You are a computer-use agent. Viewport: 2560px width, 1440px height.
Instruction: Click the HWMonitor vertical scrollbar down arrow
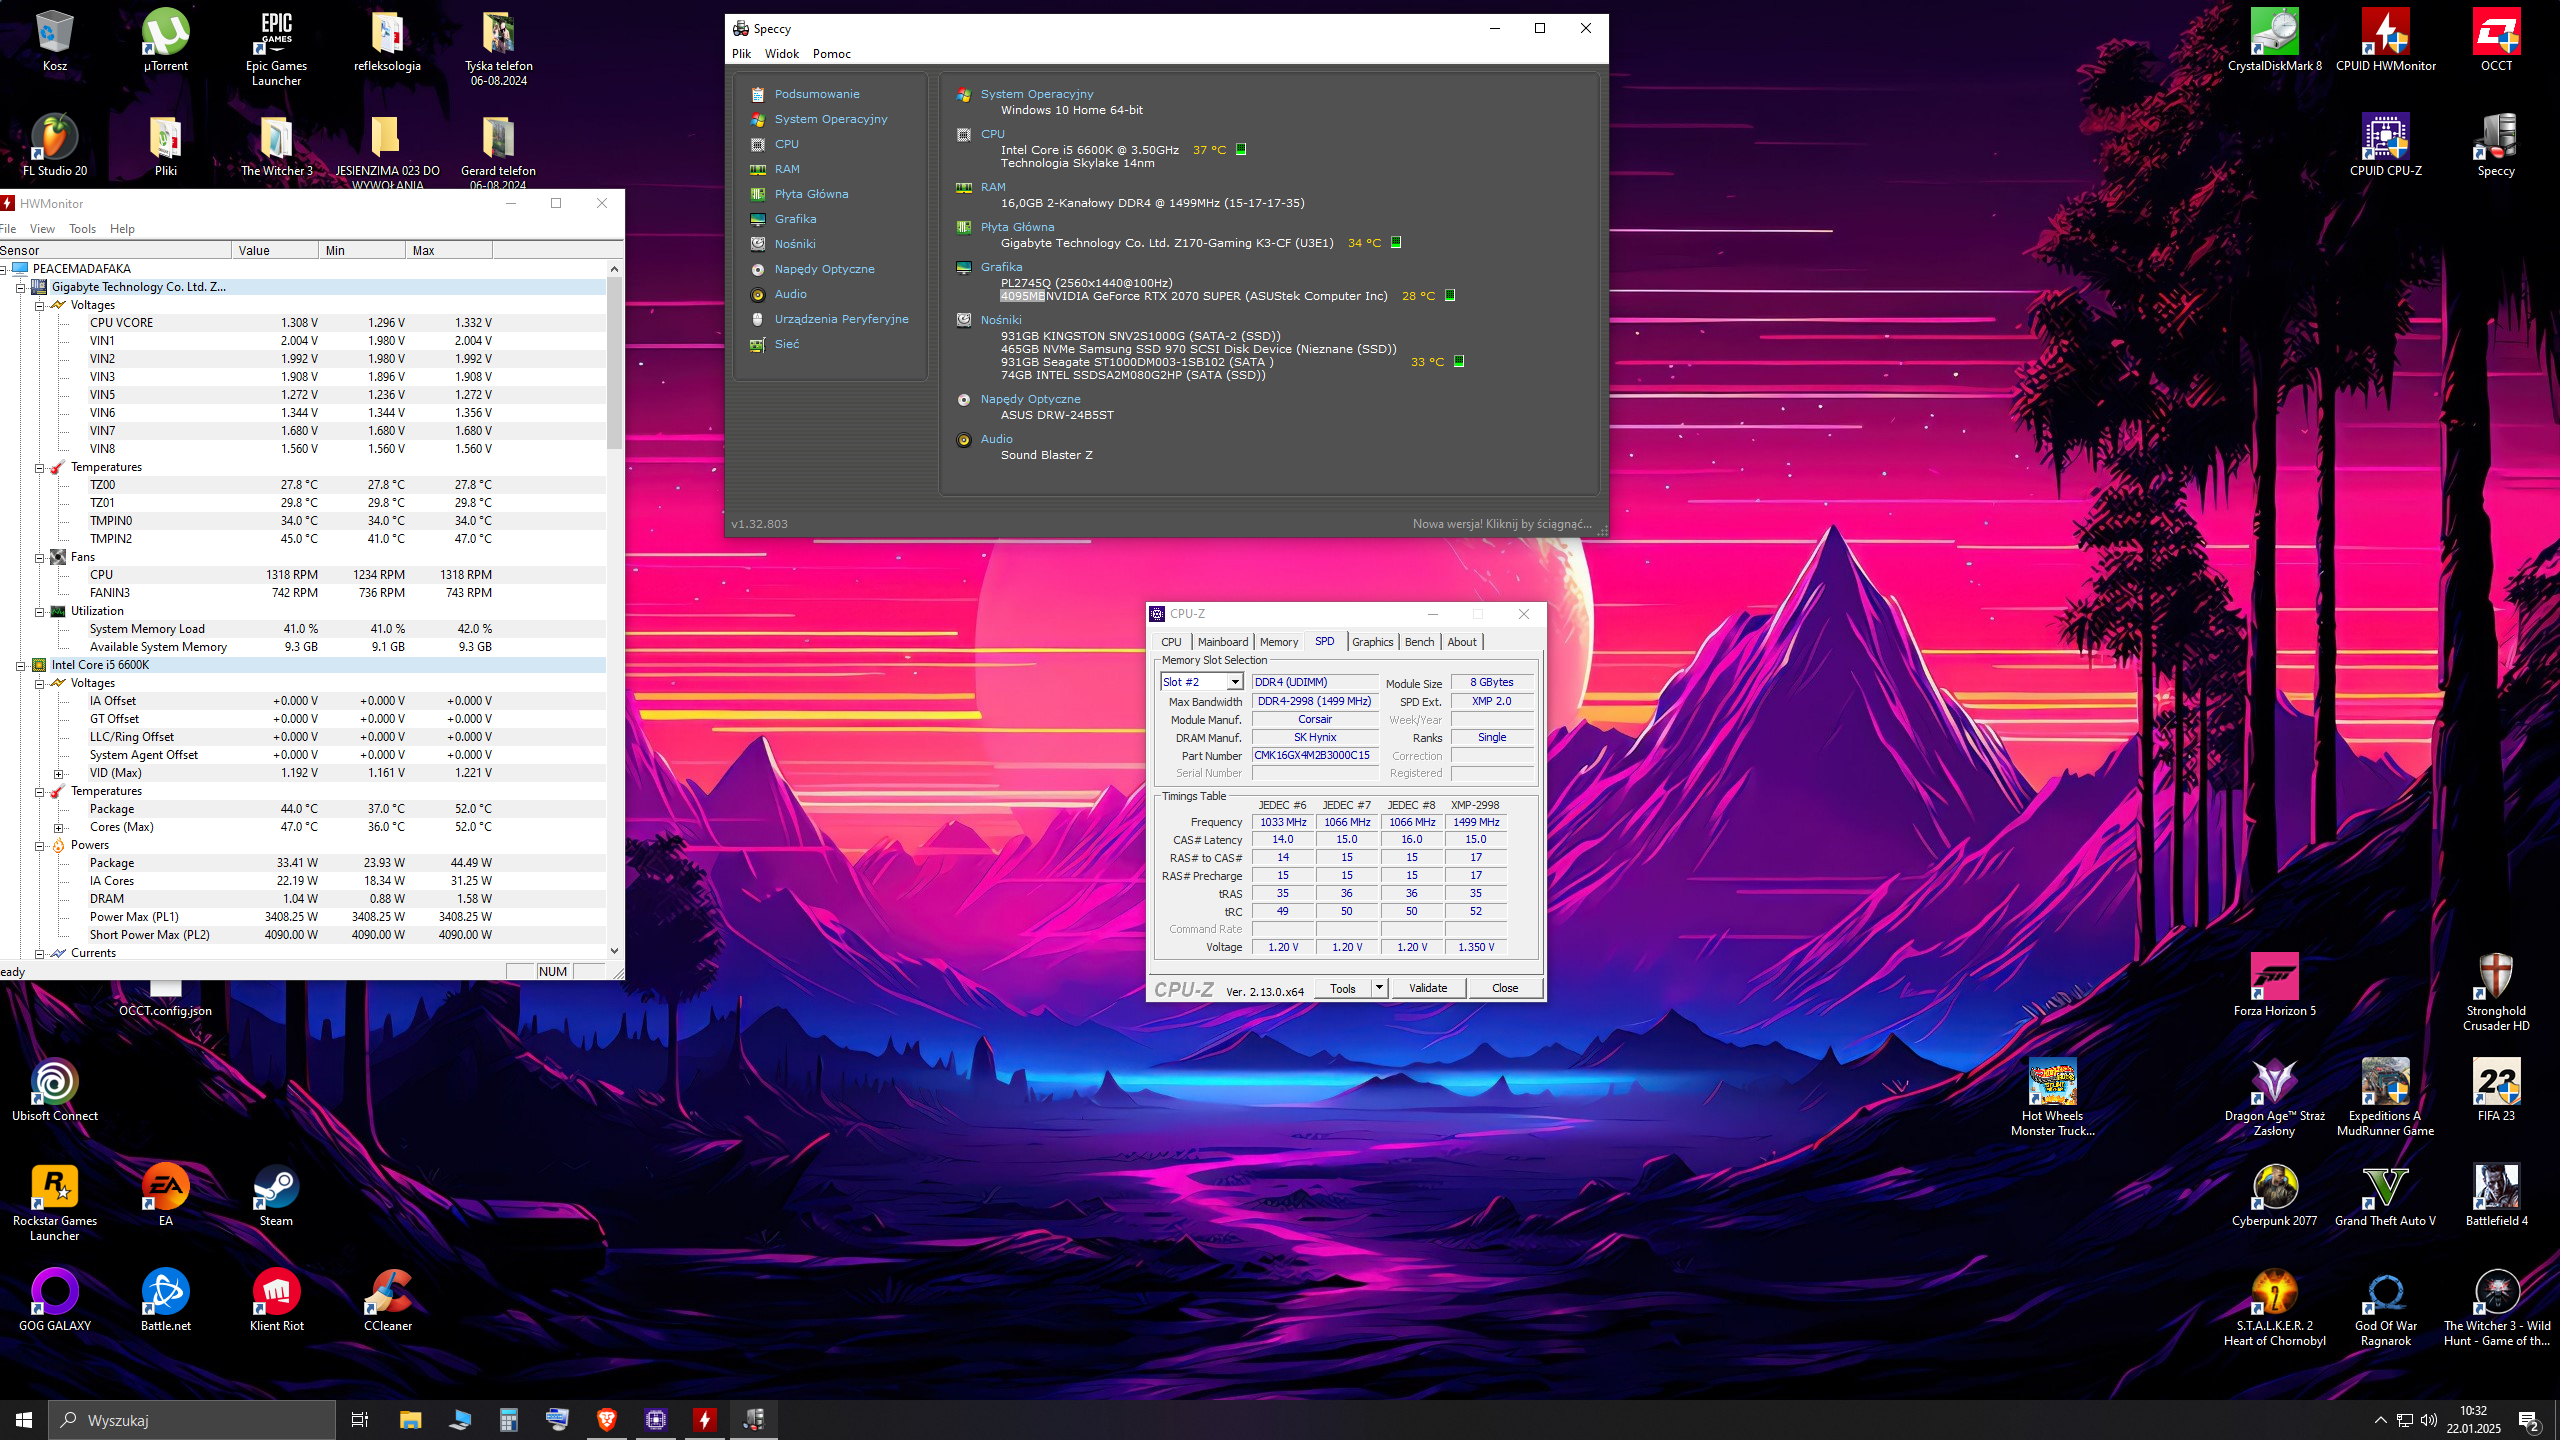tap(614, 951)
